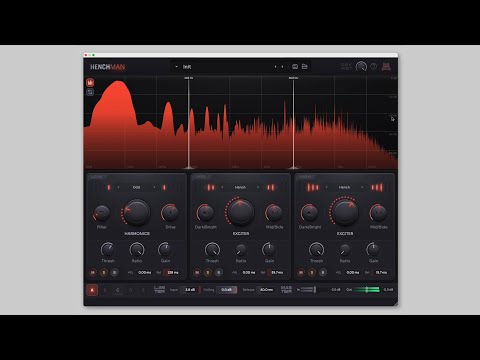Viewport: 480px width, 360px height.
Task: Click the limiter Input value field
Action: coord(190,290)
